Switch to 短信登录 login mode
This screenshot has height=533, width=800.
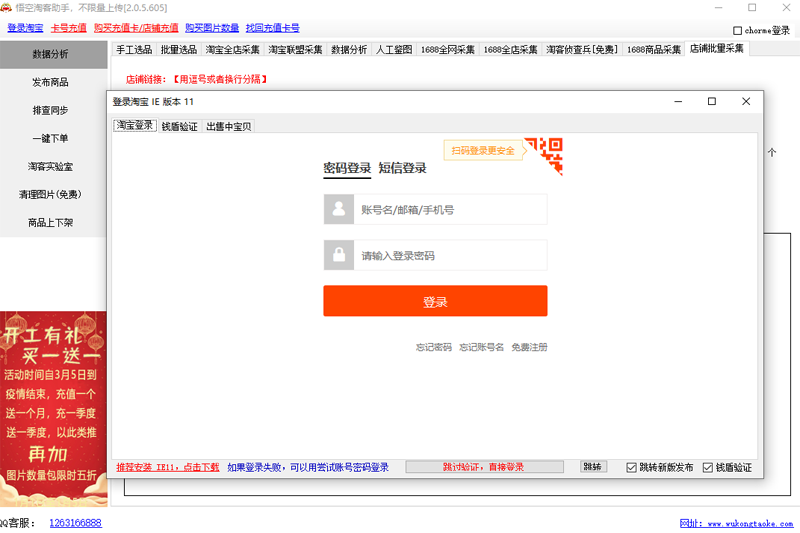402,168
